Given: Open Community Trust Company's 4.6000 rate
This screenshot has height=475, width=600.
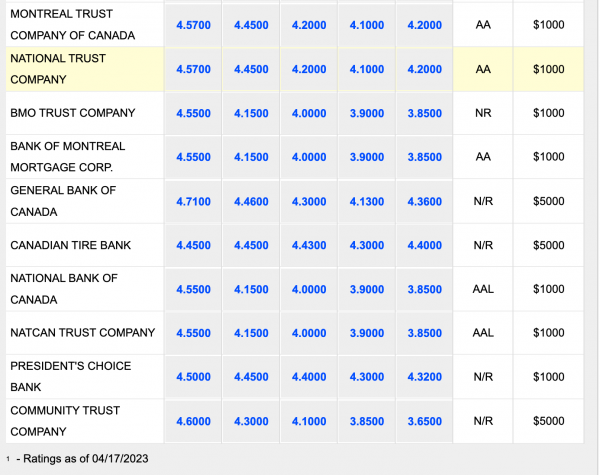Looking at the screenshot, I should coord(192,421).
